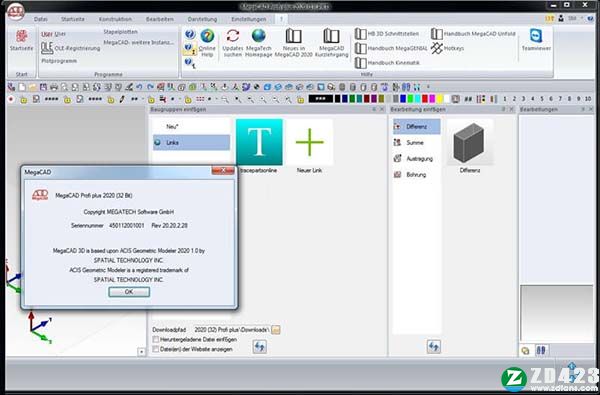Select the traceparts online T tile
Screen dimensions: 600x395
point(259,142)
